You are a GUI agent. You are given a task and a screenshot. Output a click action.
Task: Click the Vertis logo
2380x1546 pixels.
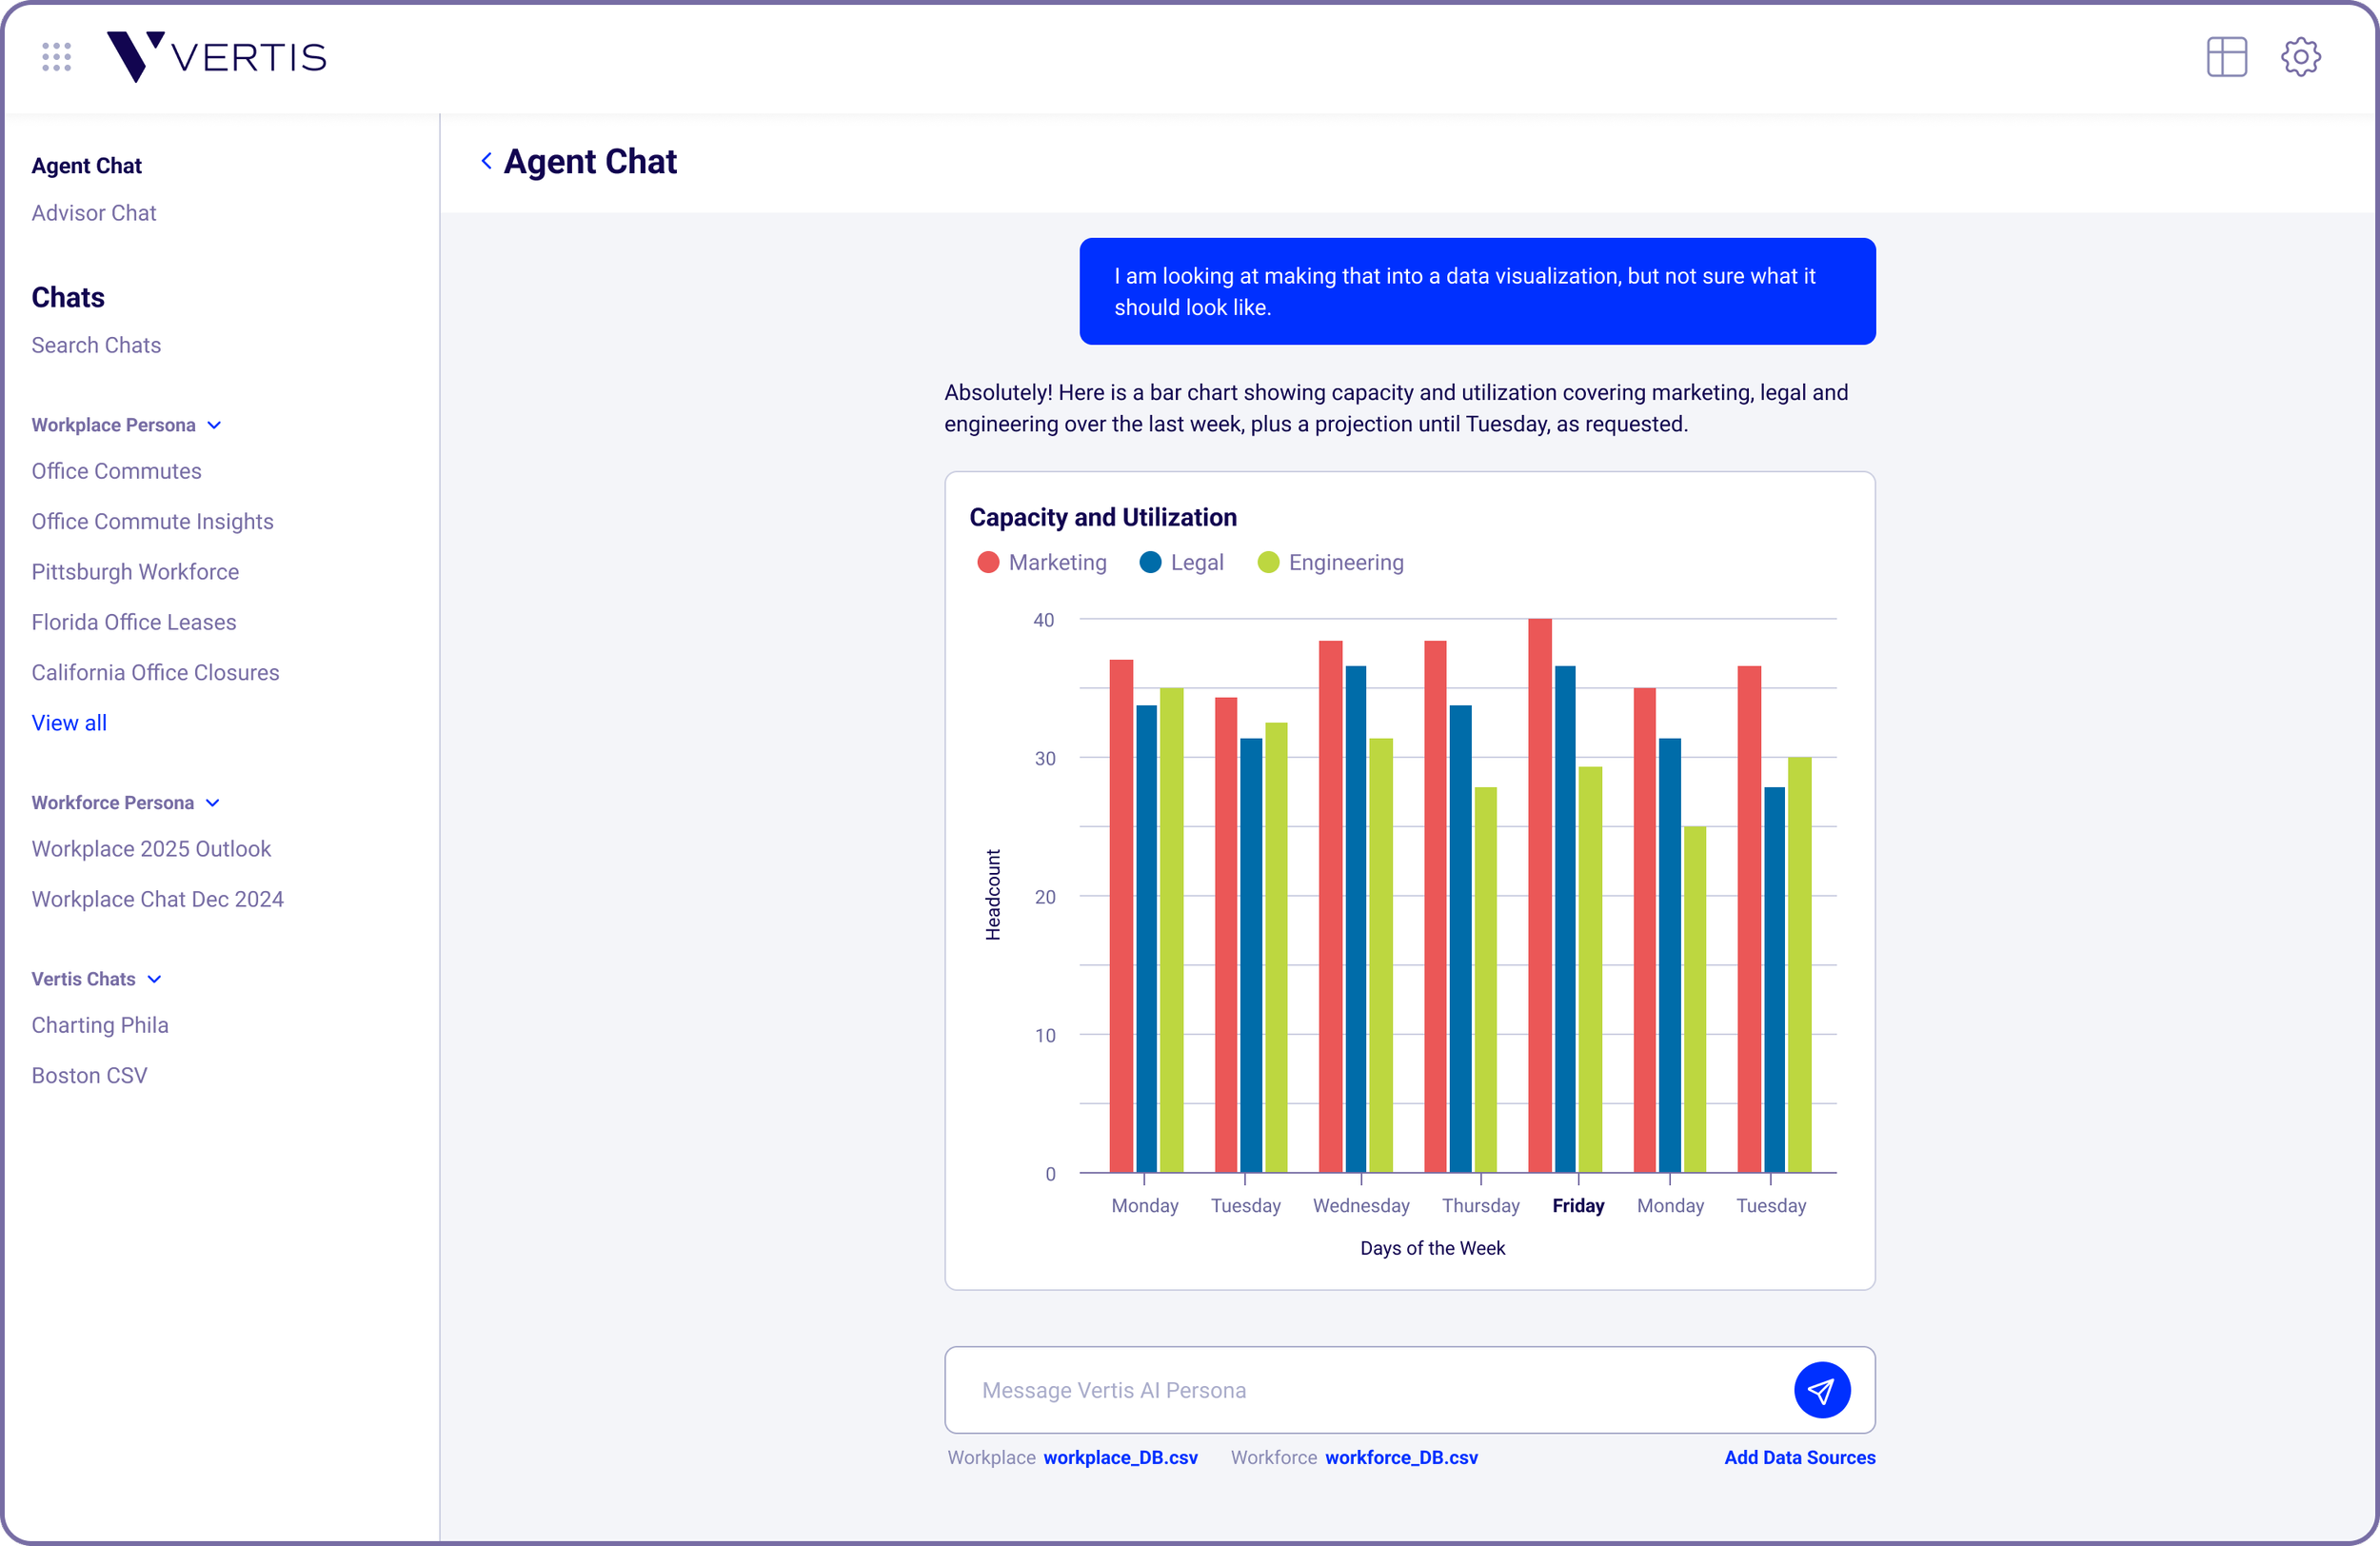pyautogui.click(x=216, y=57)
